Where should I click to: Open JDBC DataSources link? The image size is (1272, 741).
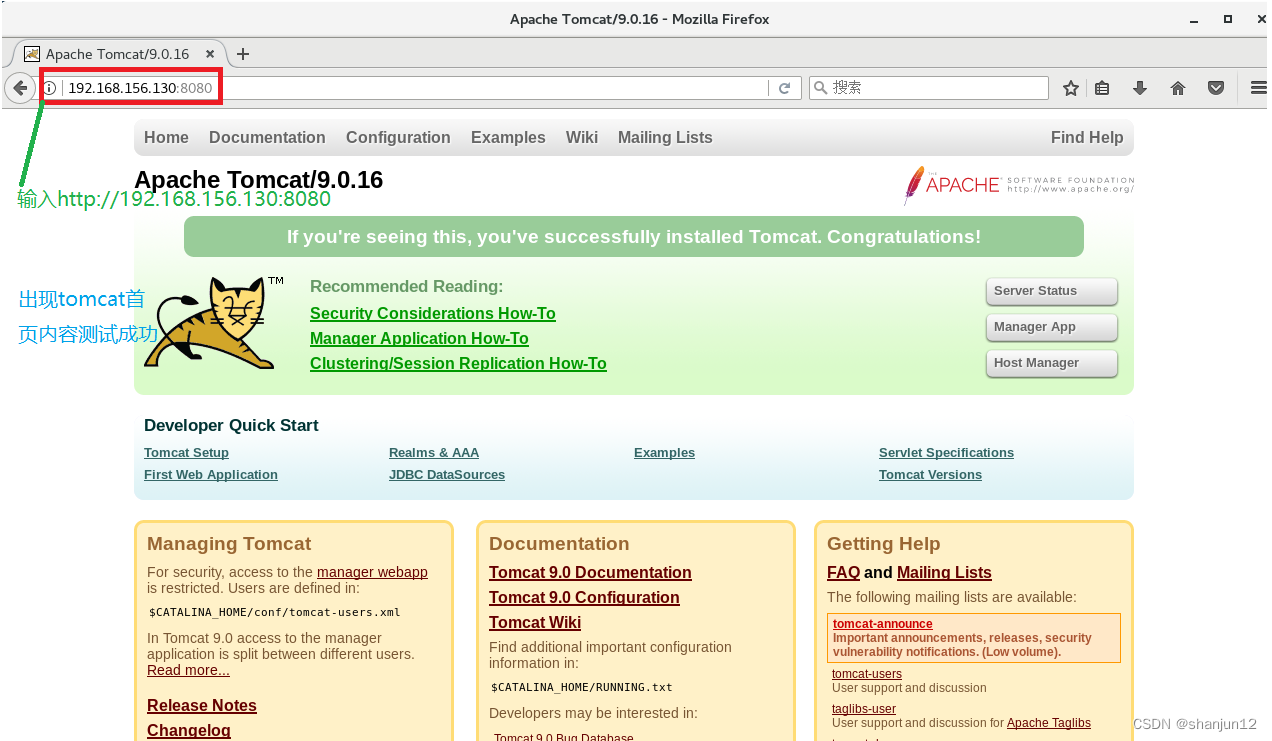447,475
